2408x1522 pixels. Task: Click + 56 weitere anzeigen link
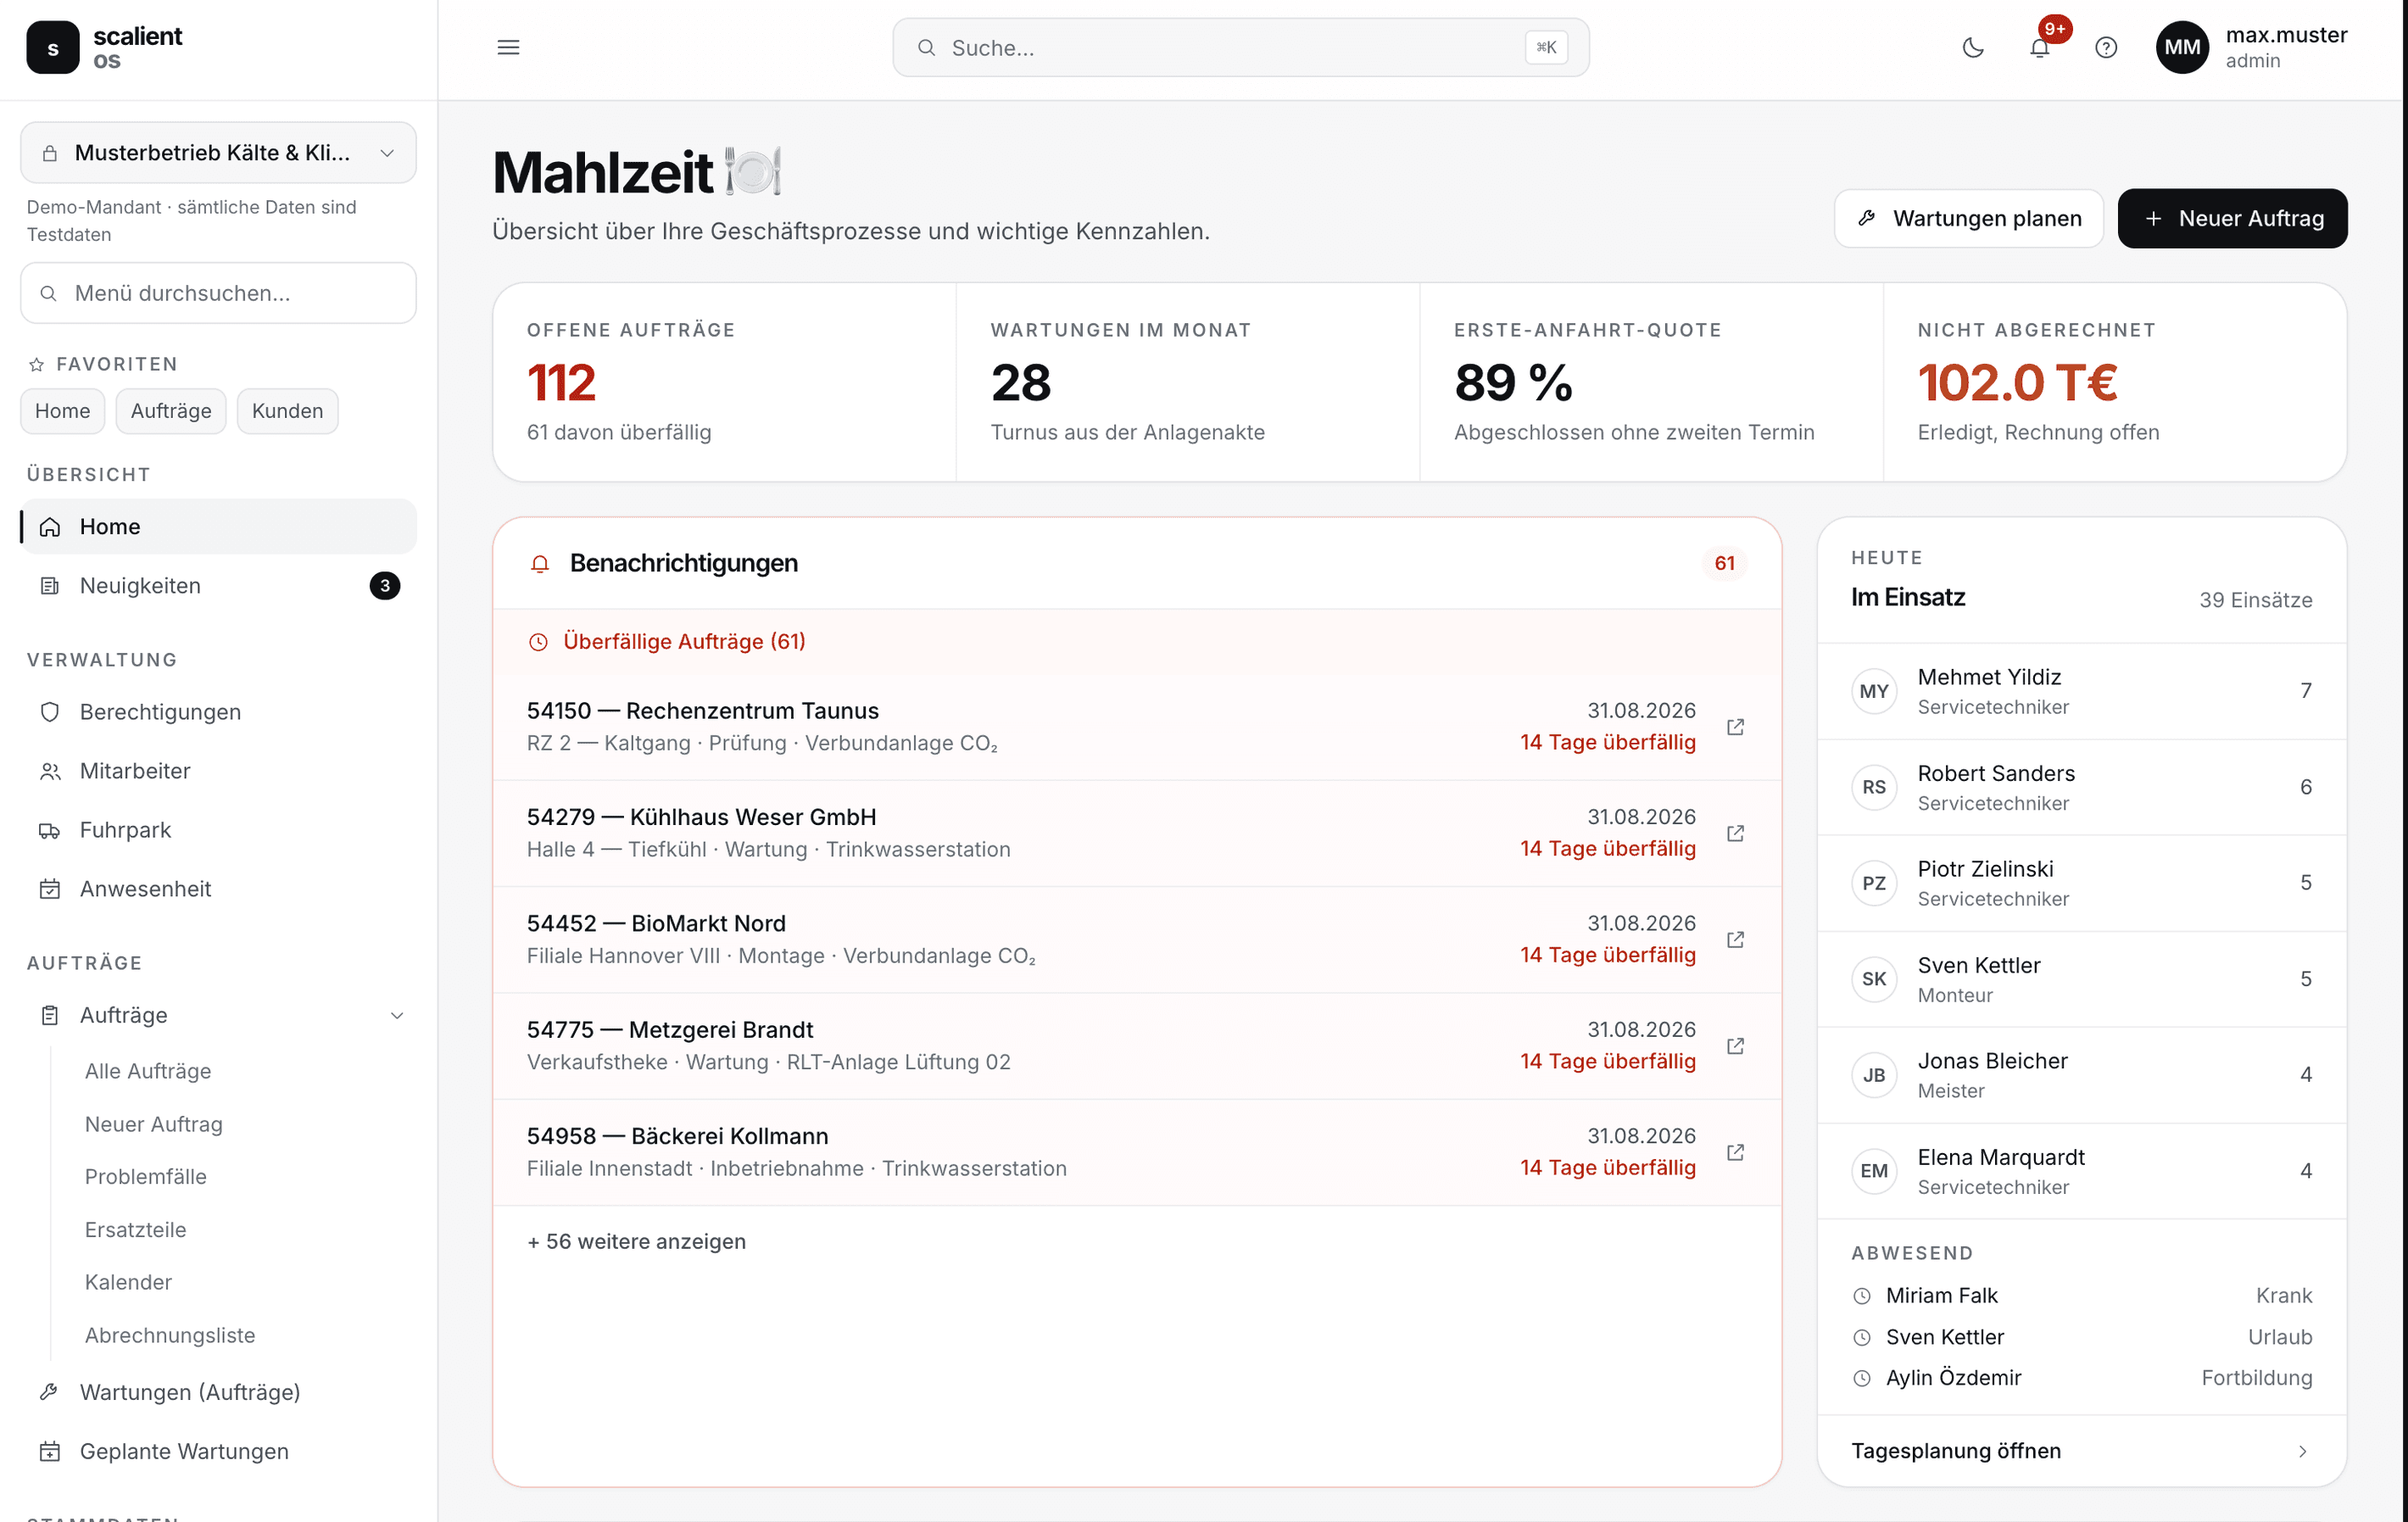(636, 1241)
